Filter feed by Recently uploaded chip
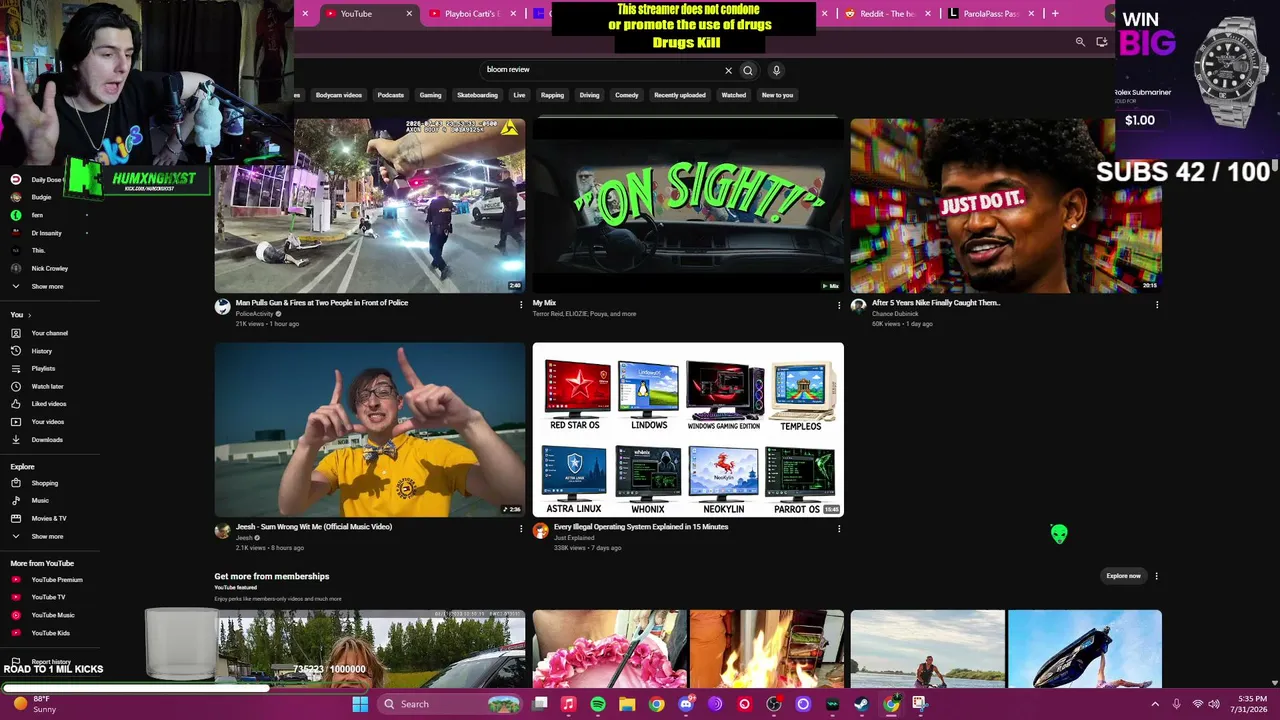The height and width of the screenshot is (720, 1280). click(680, 95)
